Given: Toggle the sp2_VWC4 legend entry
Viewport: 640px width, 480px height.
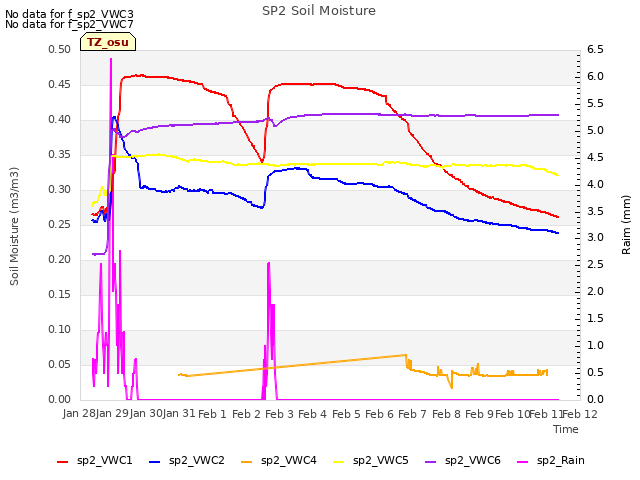Looking at the screenshot, I should click(279, 461).
